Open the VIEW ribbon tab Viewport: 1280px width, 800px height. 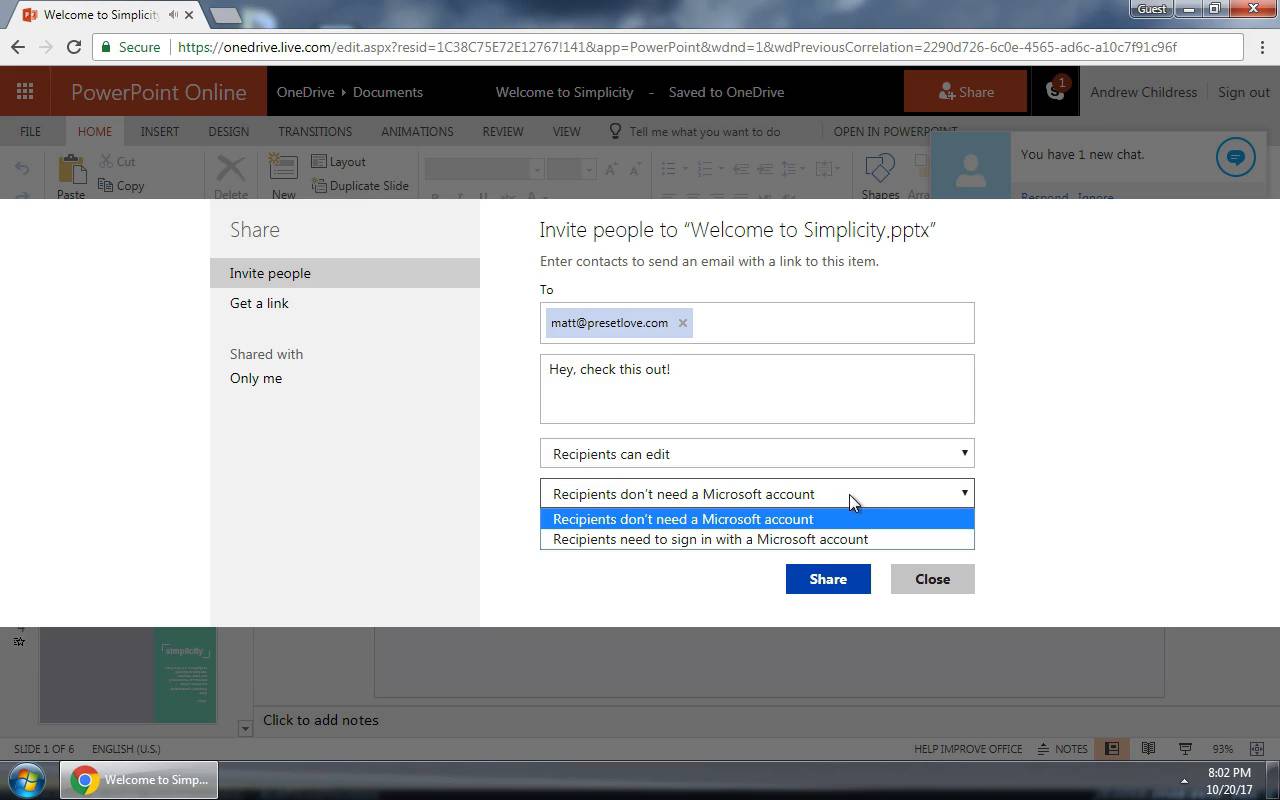click(567, 131)
